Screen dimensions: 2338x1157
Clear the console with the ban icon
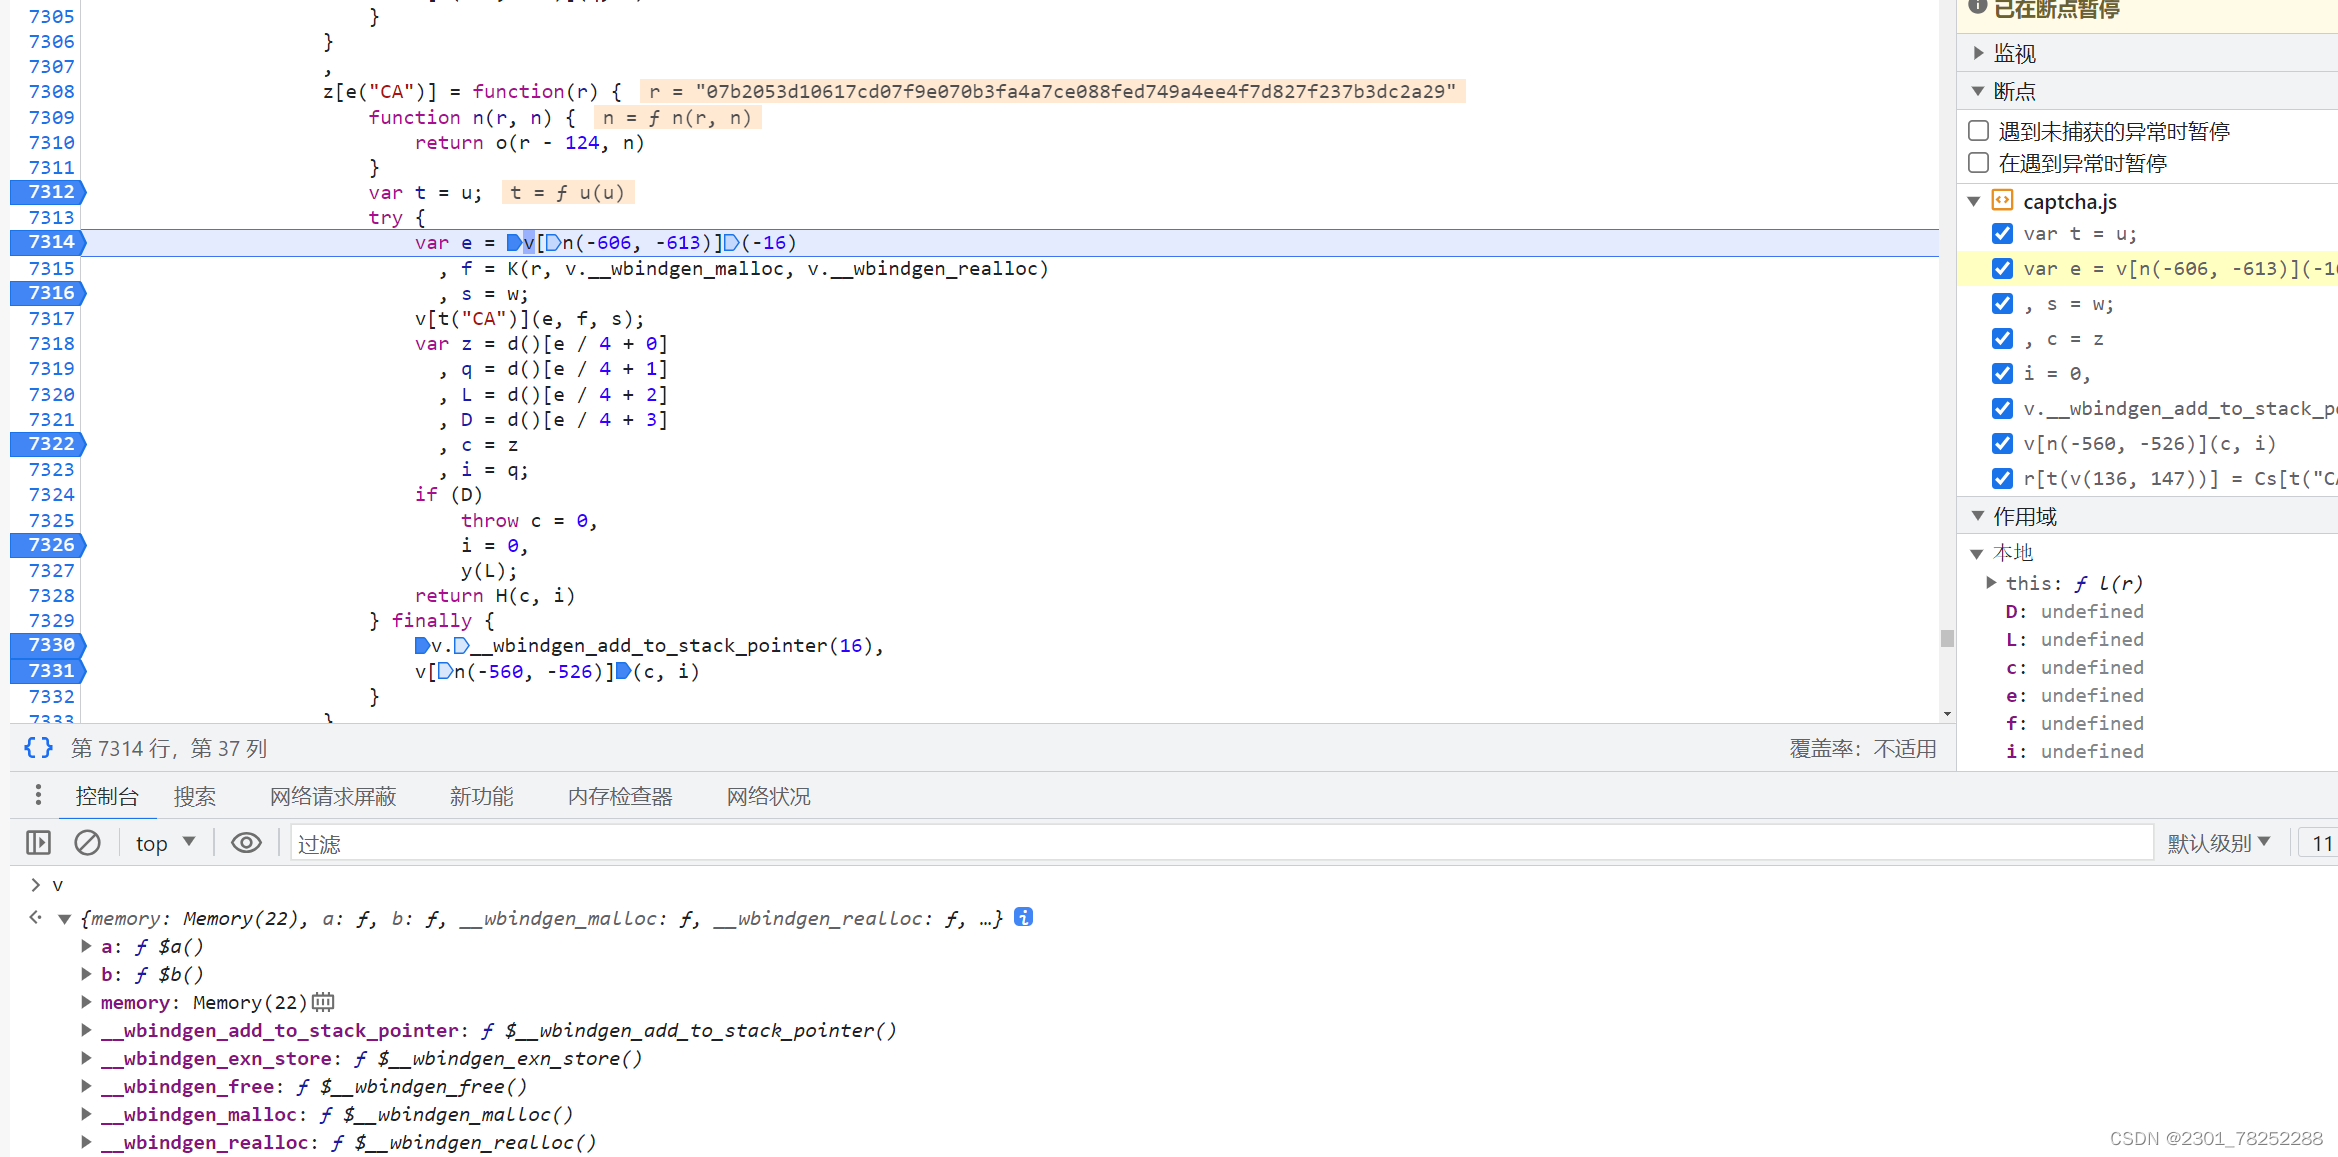click(88, 843)
